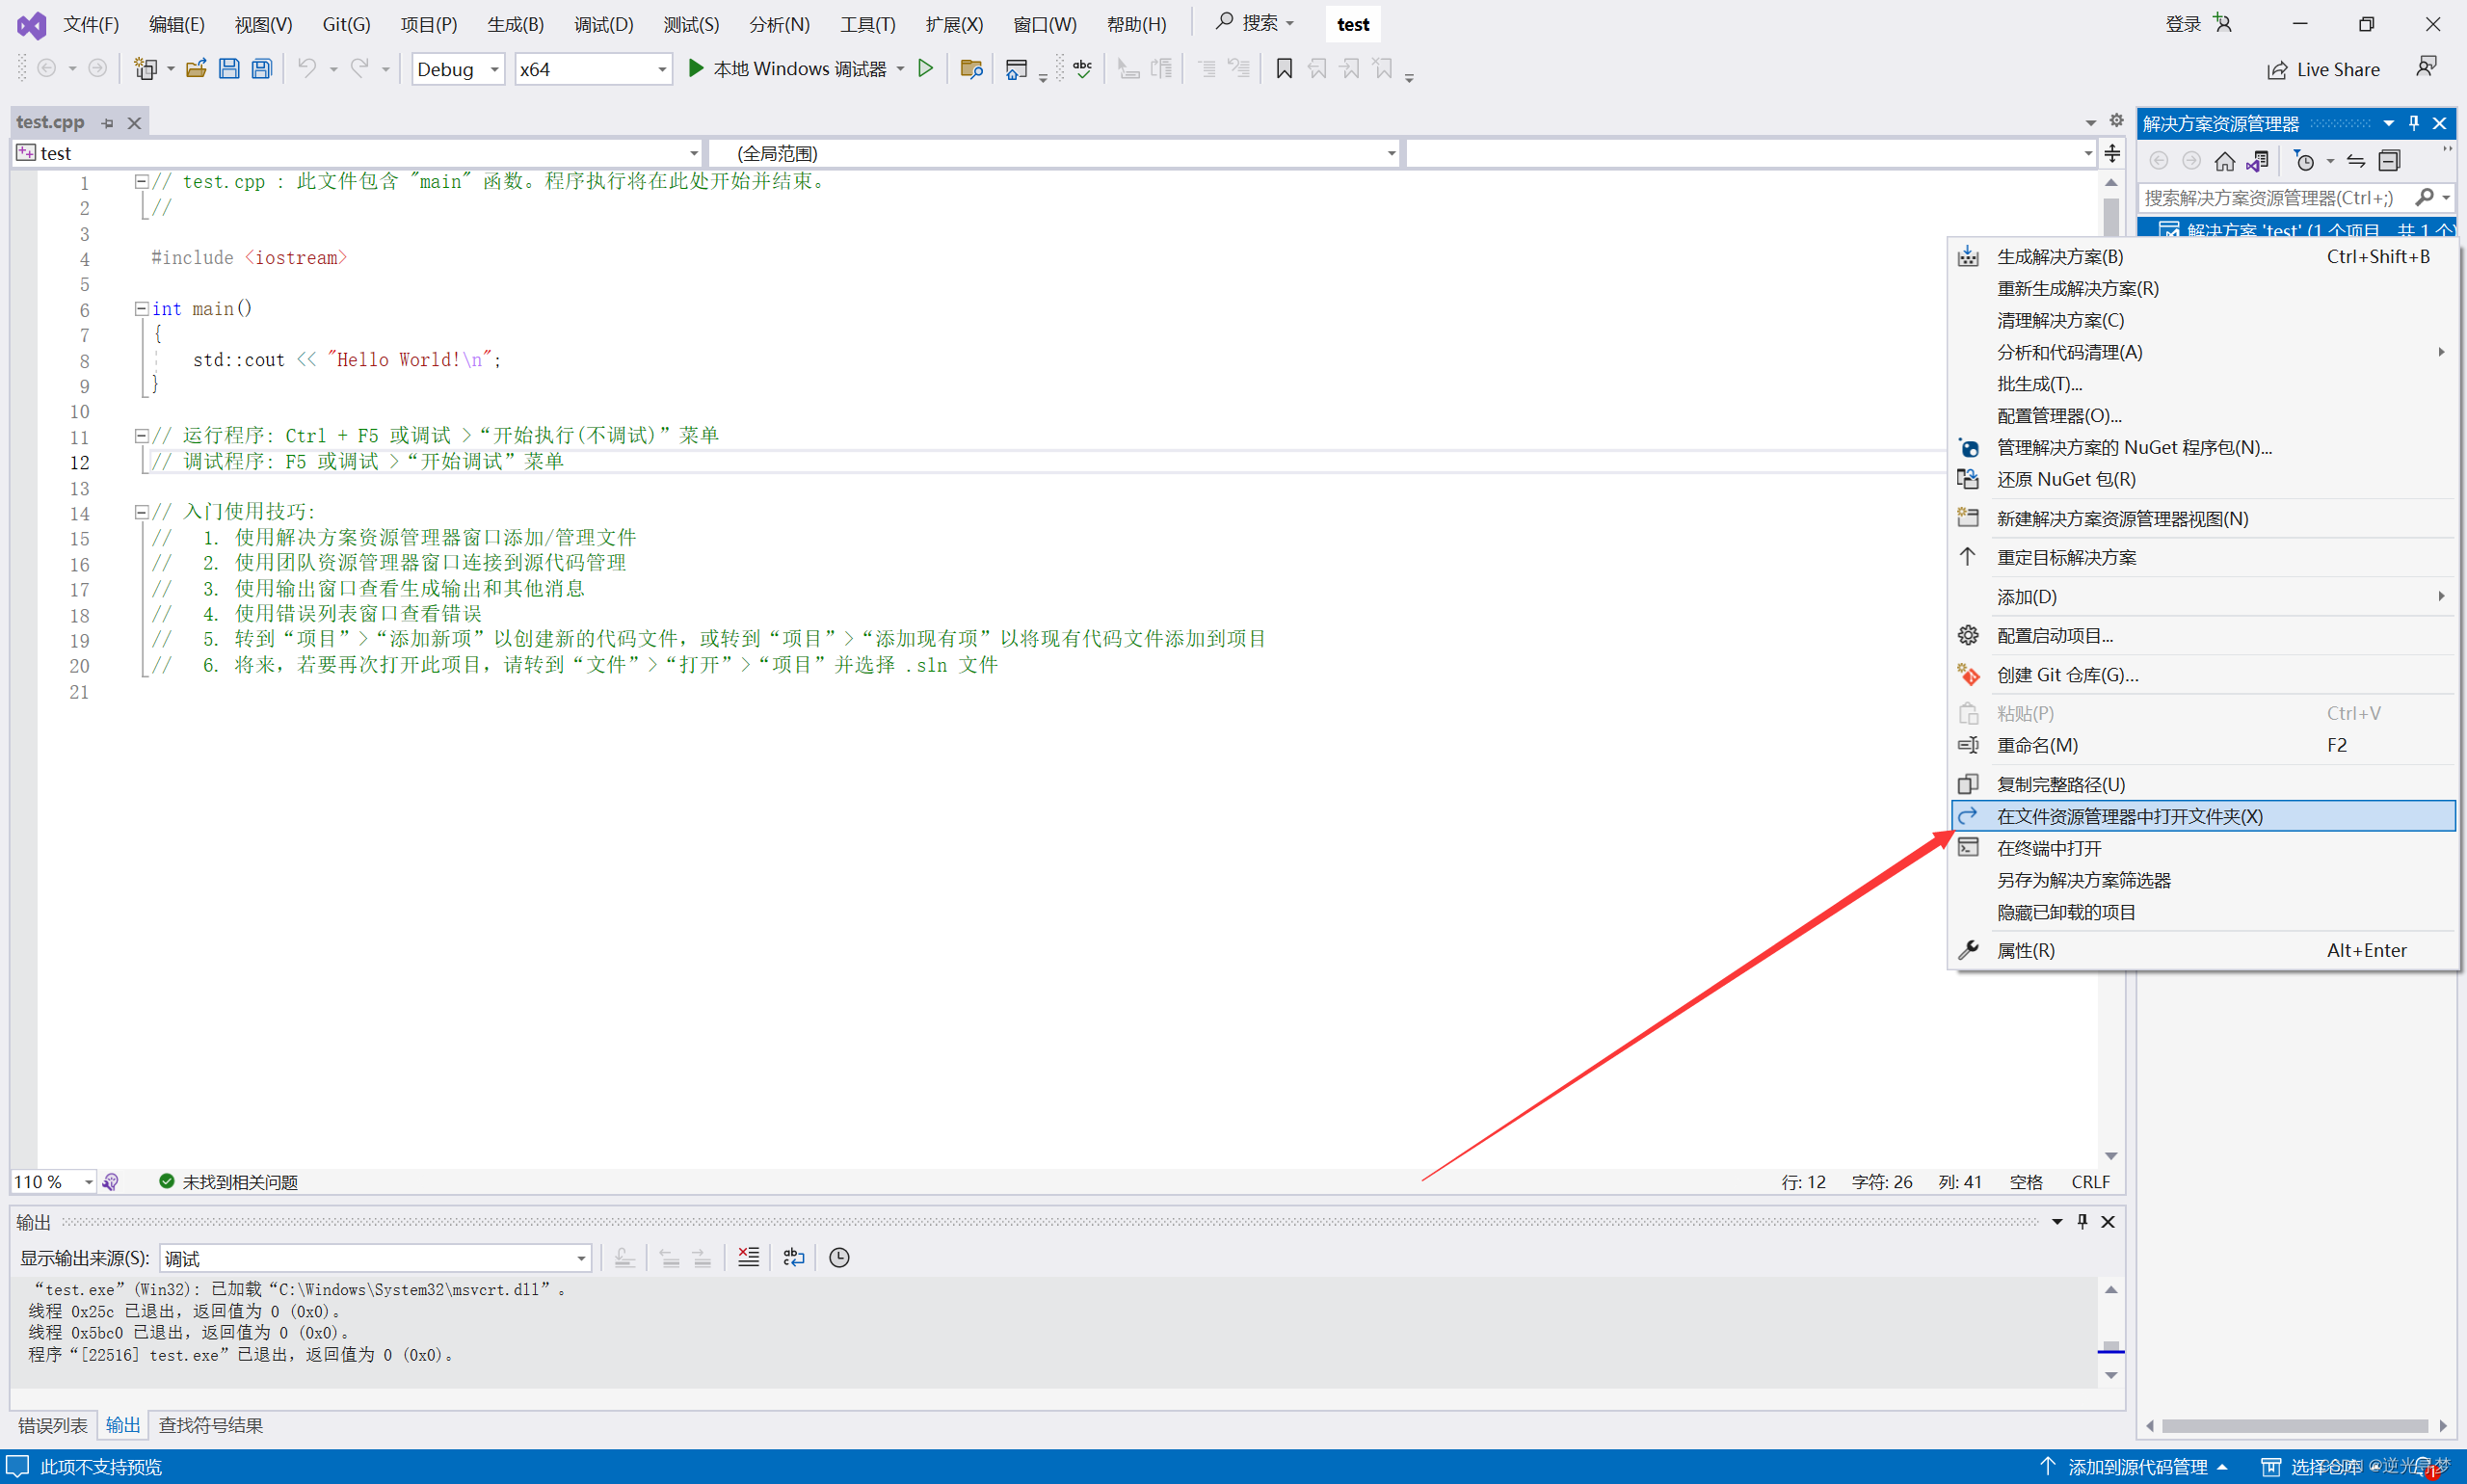
Task: Toggle auto-hide pin on Solution Explorer
Action: 2414,123
